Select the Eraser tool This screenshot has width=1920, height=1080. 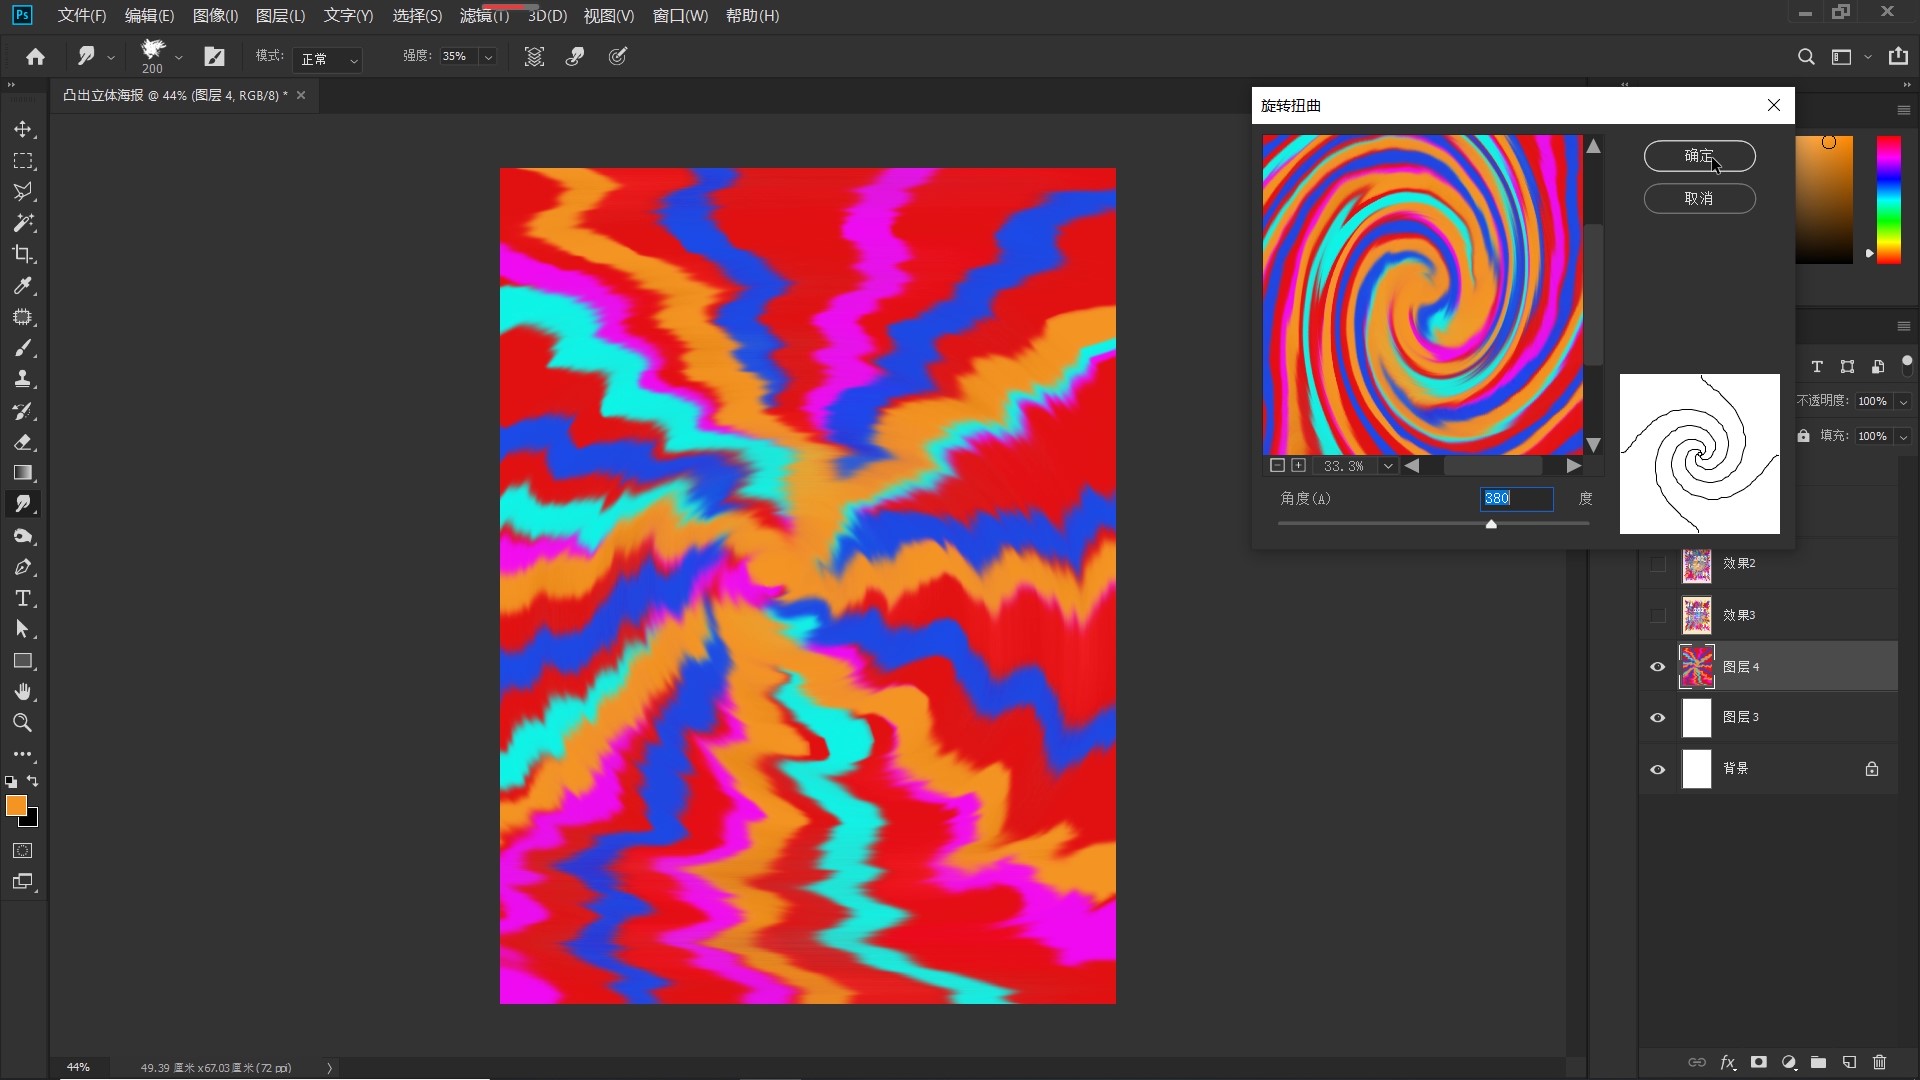coord(23,442)
